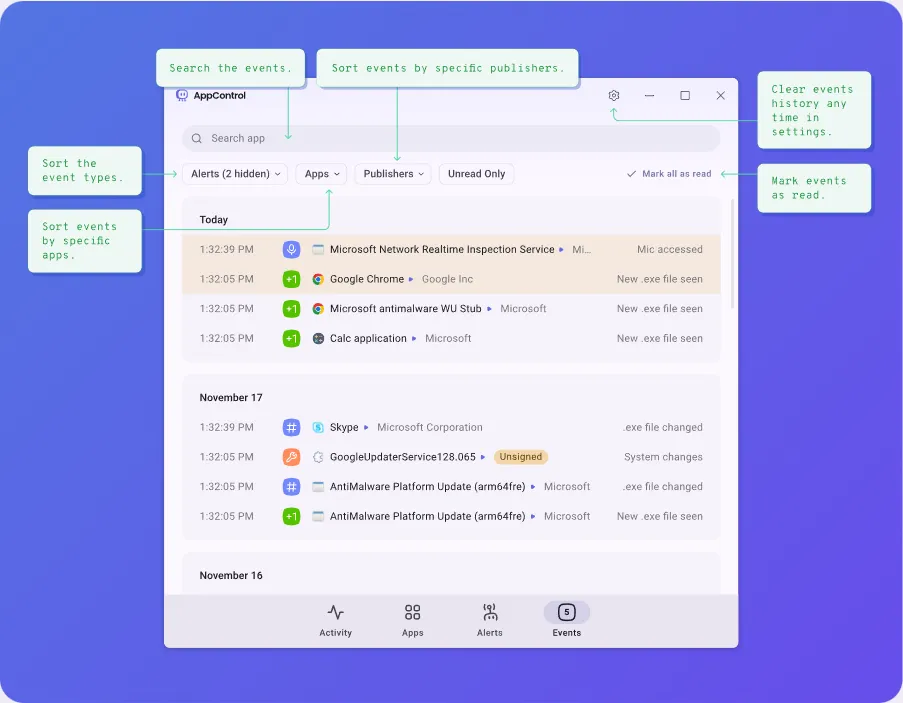Maximize the AppControl window
This screenshot has width=903, height=703.
(685, 96)
